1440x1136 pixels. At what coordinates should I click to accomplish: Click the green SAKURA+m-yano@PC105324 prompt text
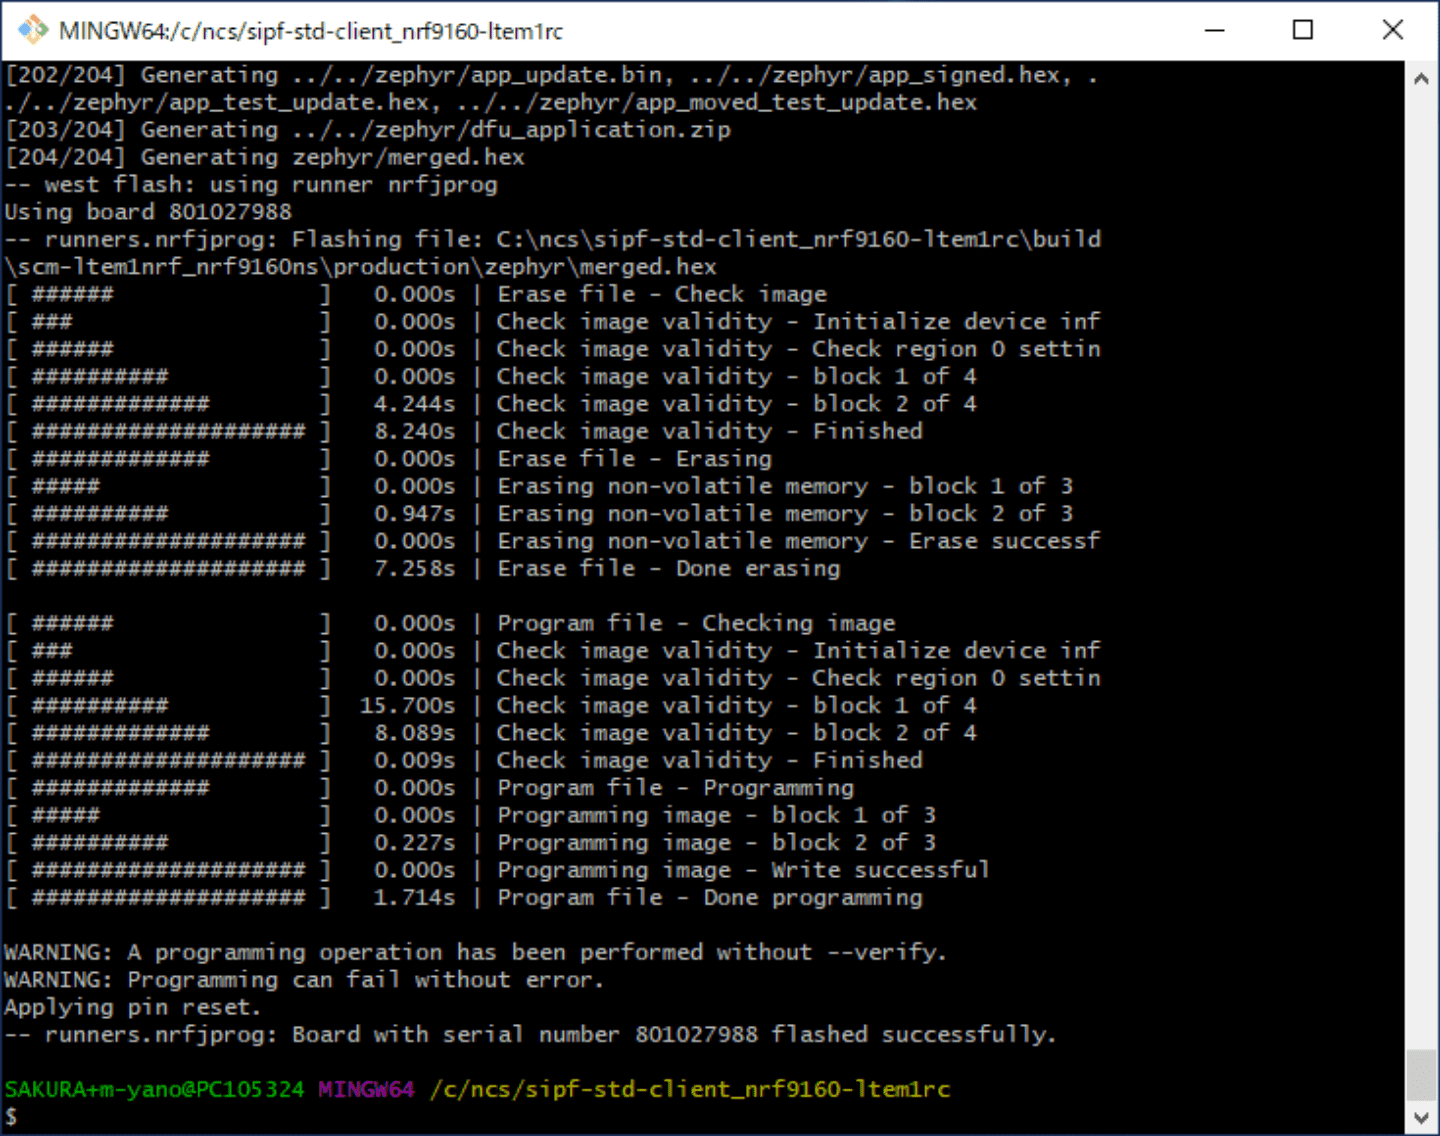coord(154,1089)
